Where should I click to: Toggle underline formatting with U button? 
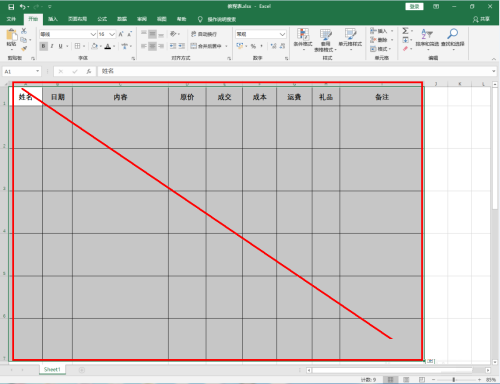point(60,46)
